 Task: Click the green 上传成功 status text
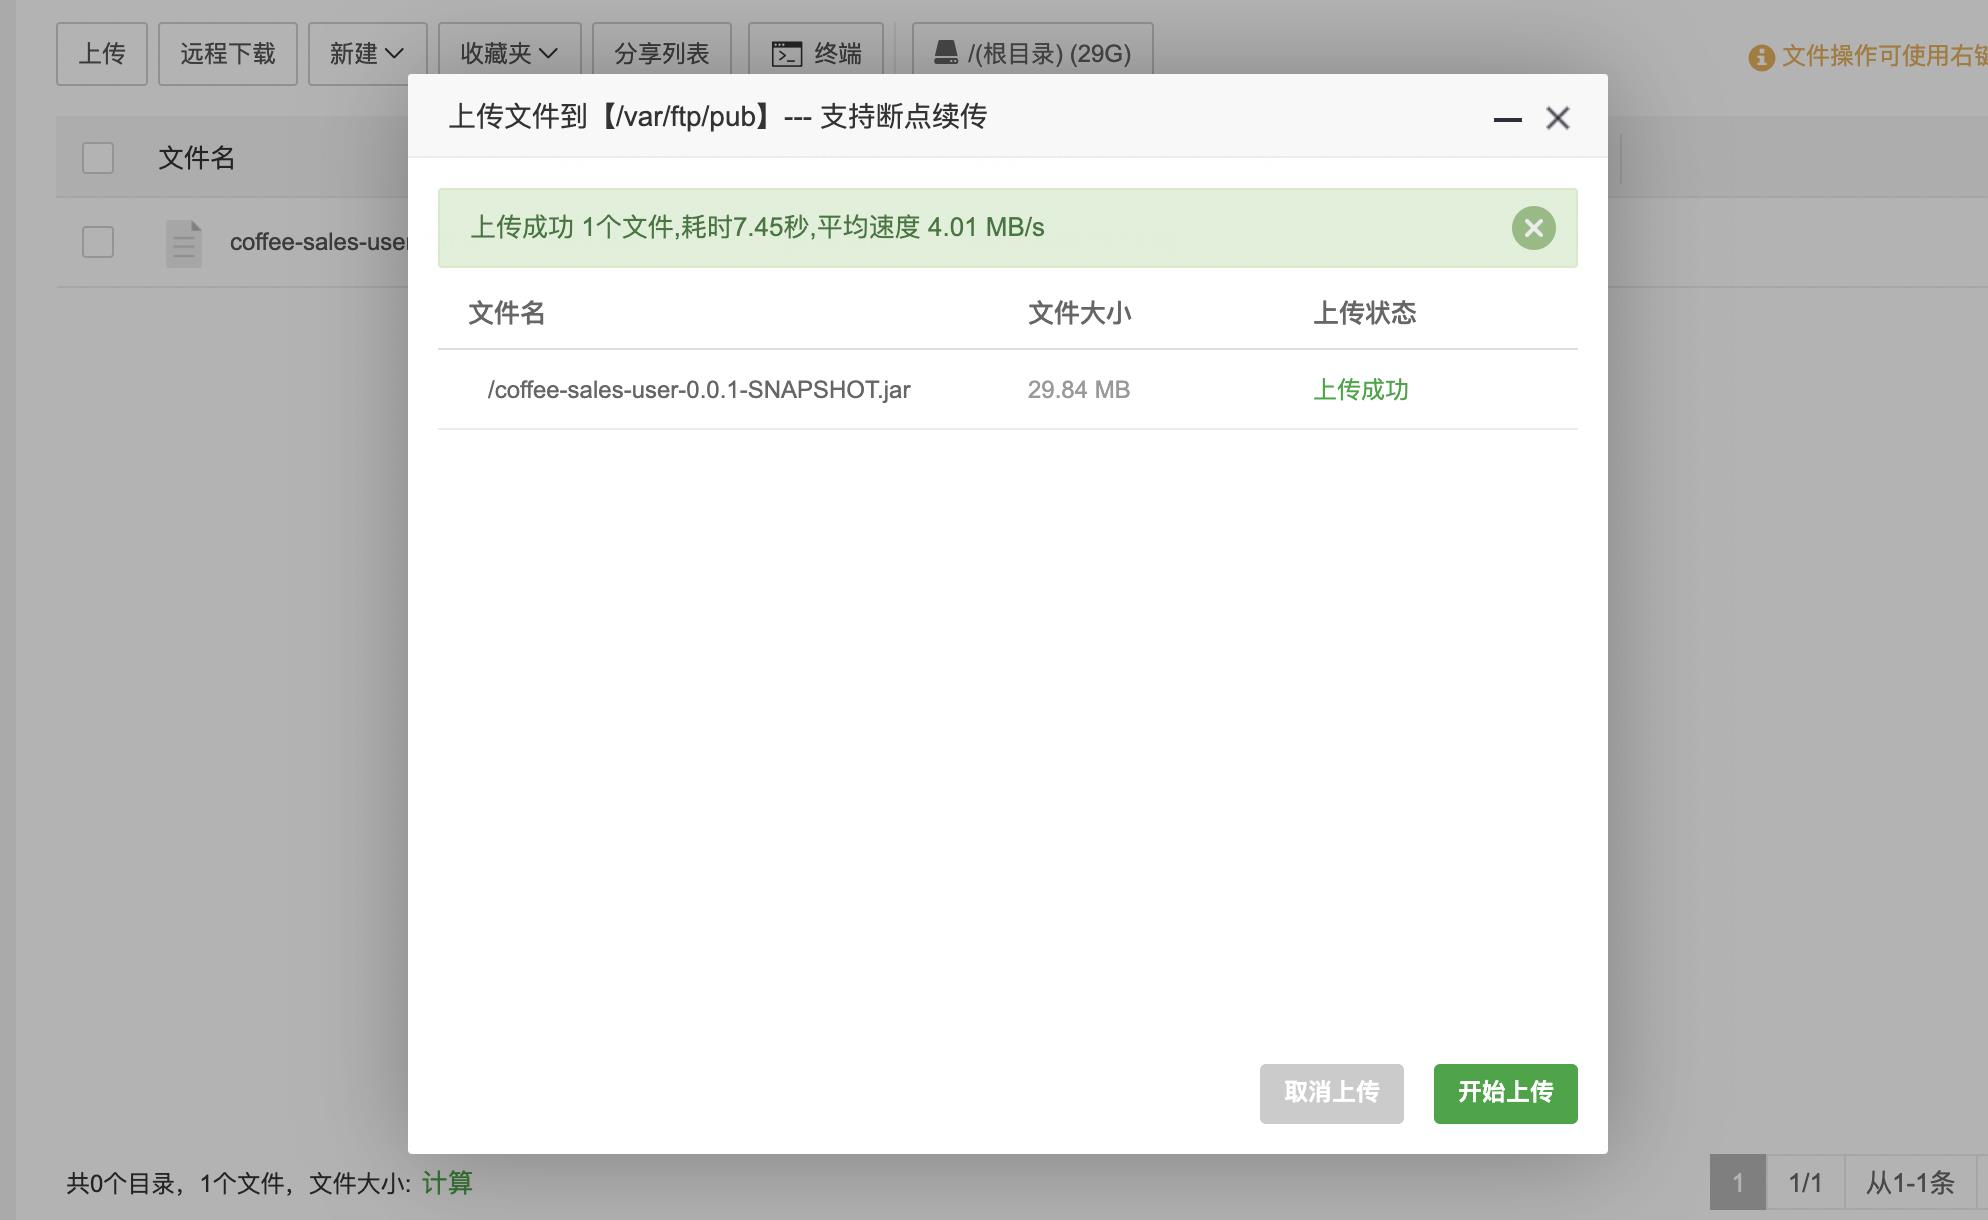tap(1361, 390)
